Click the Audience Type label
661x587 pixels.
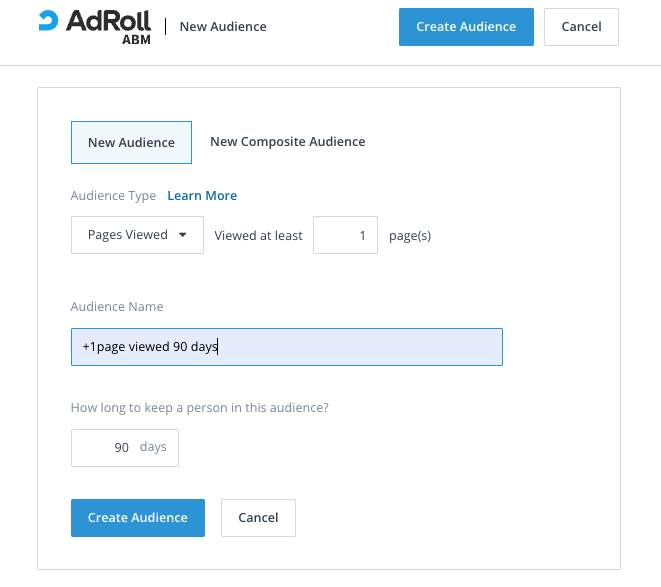113,196
